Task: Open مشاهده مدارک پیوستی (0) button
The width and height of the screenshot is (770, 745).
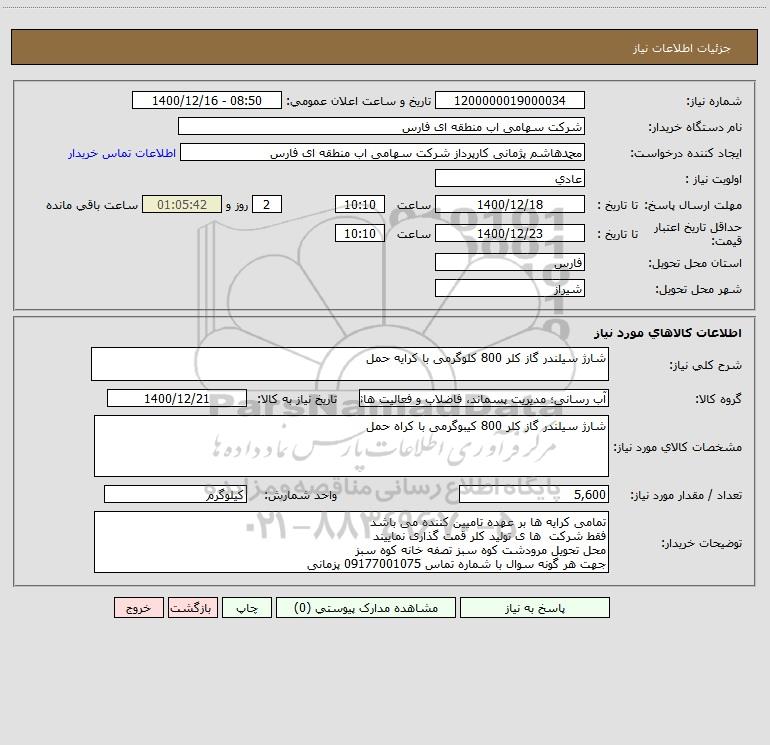Action: point(365,607)
